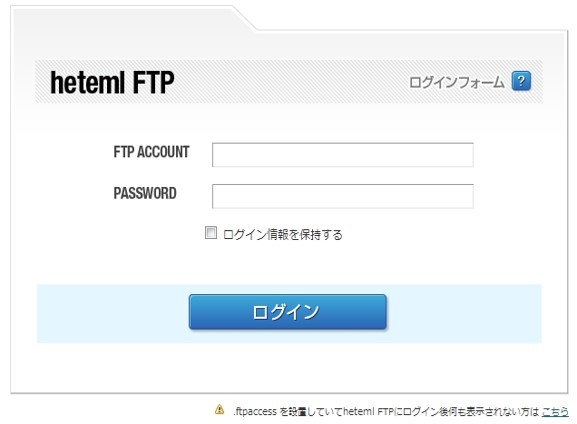Screen dimensions: 577x424
Task: Click the light blue bar beside ログイン button
Action: (464, 313)
